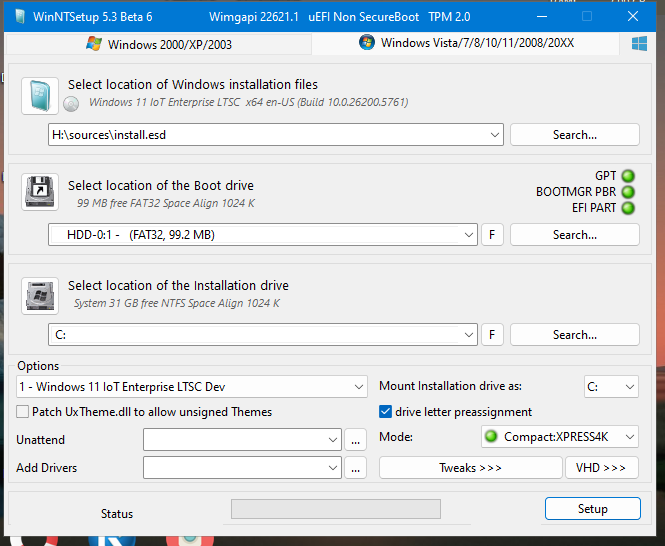The height and width of the screenshot is (546, 665).
Task: Open the Windows 11 IoT edition dropdown
Action: coord(358,386)
